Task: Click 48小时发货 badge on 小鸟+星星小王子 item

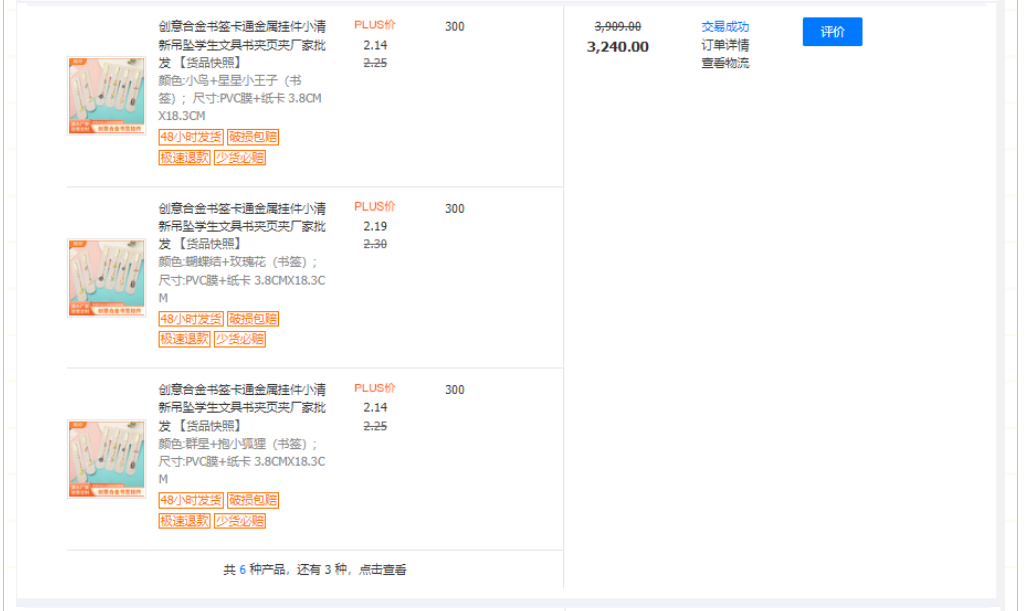Action: [190, 137]
